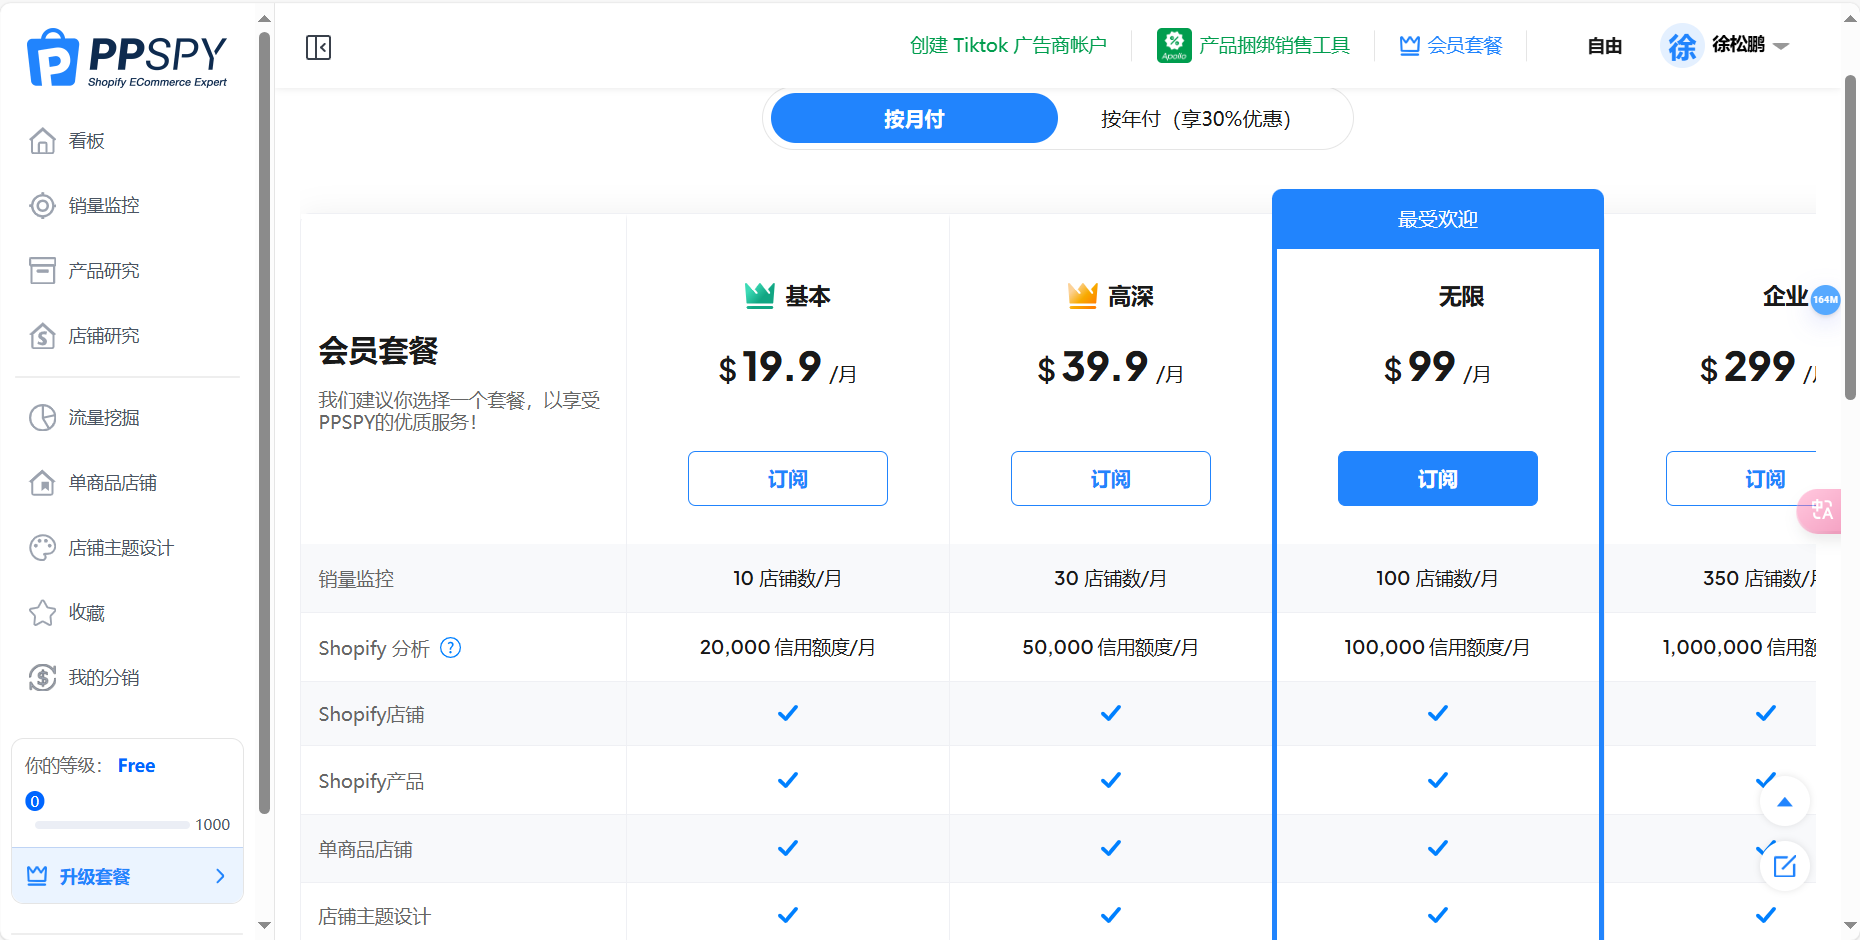
Task: Collapse the sidebar with the panel icon
Action: click(x=318, y=47)
